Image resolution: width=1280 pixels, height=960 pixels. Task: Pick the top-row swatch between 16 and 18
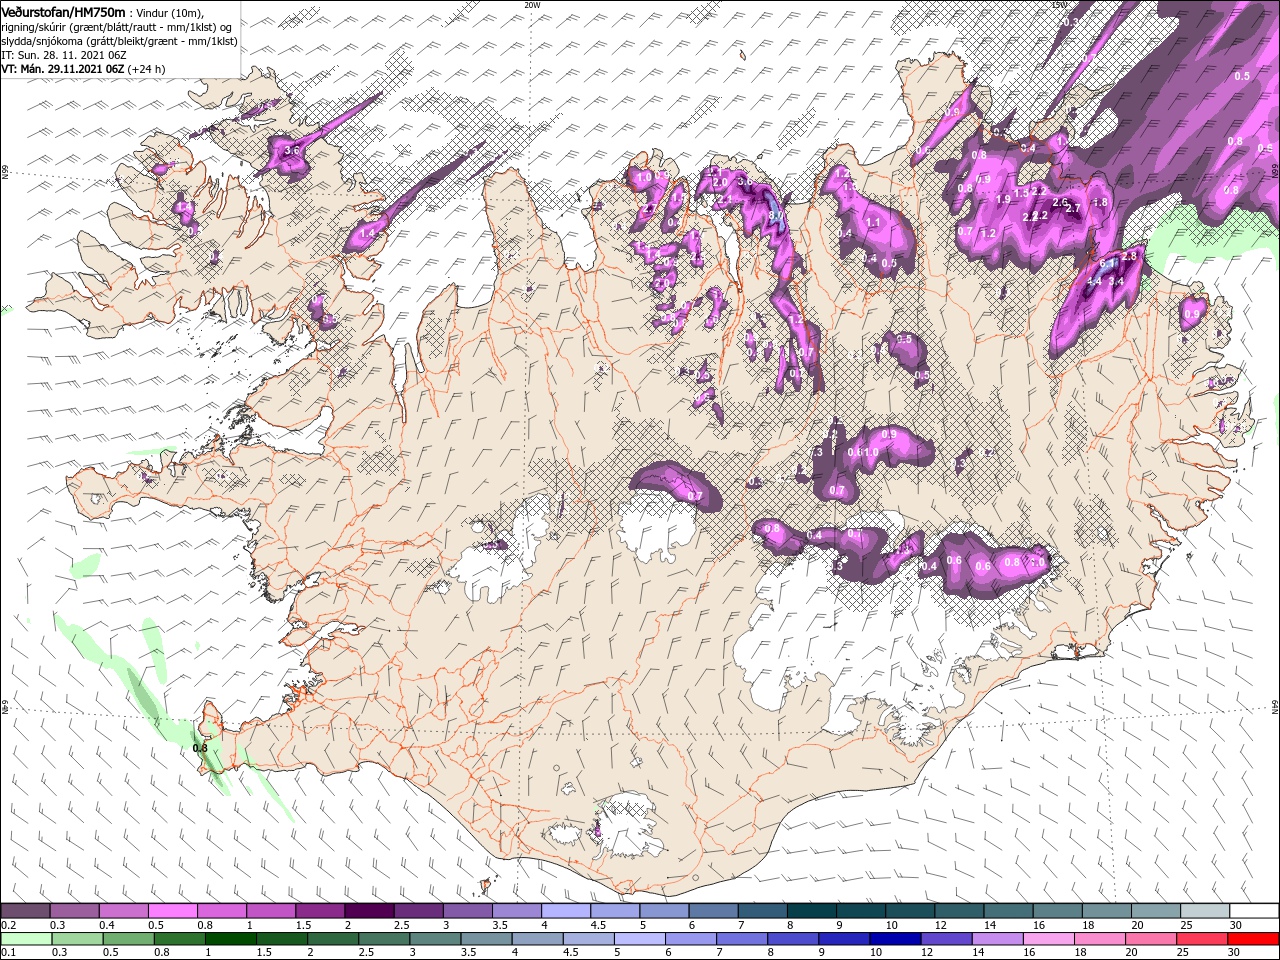[x=1058, y=911]
